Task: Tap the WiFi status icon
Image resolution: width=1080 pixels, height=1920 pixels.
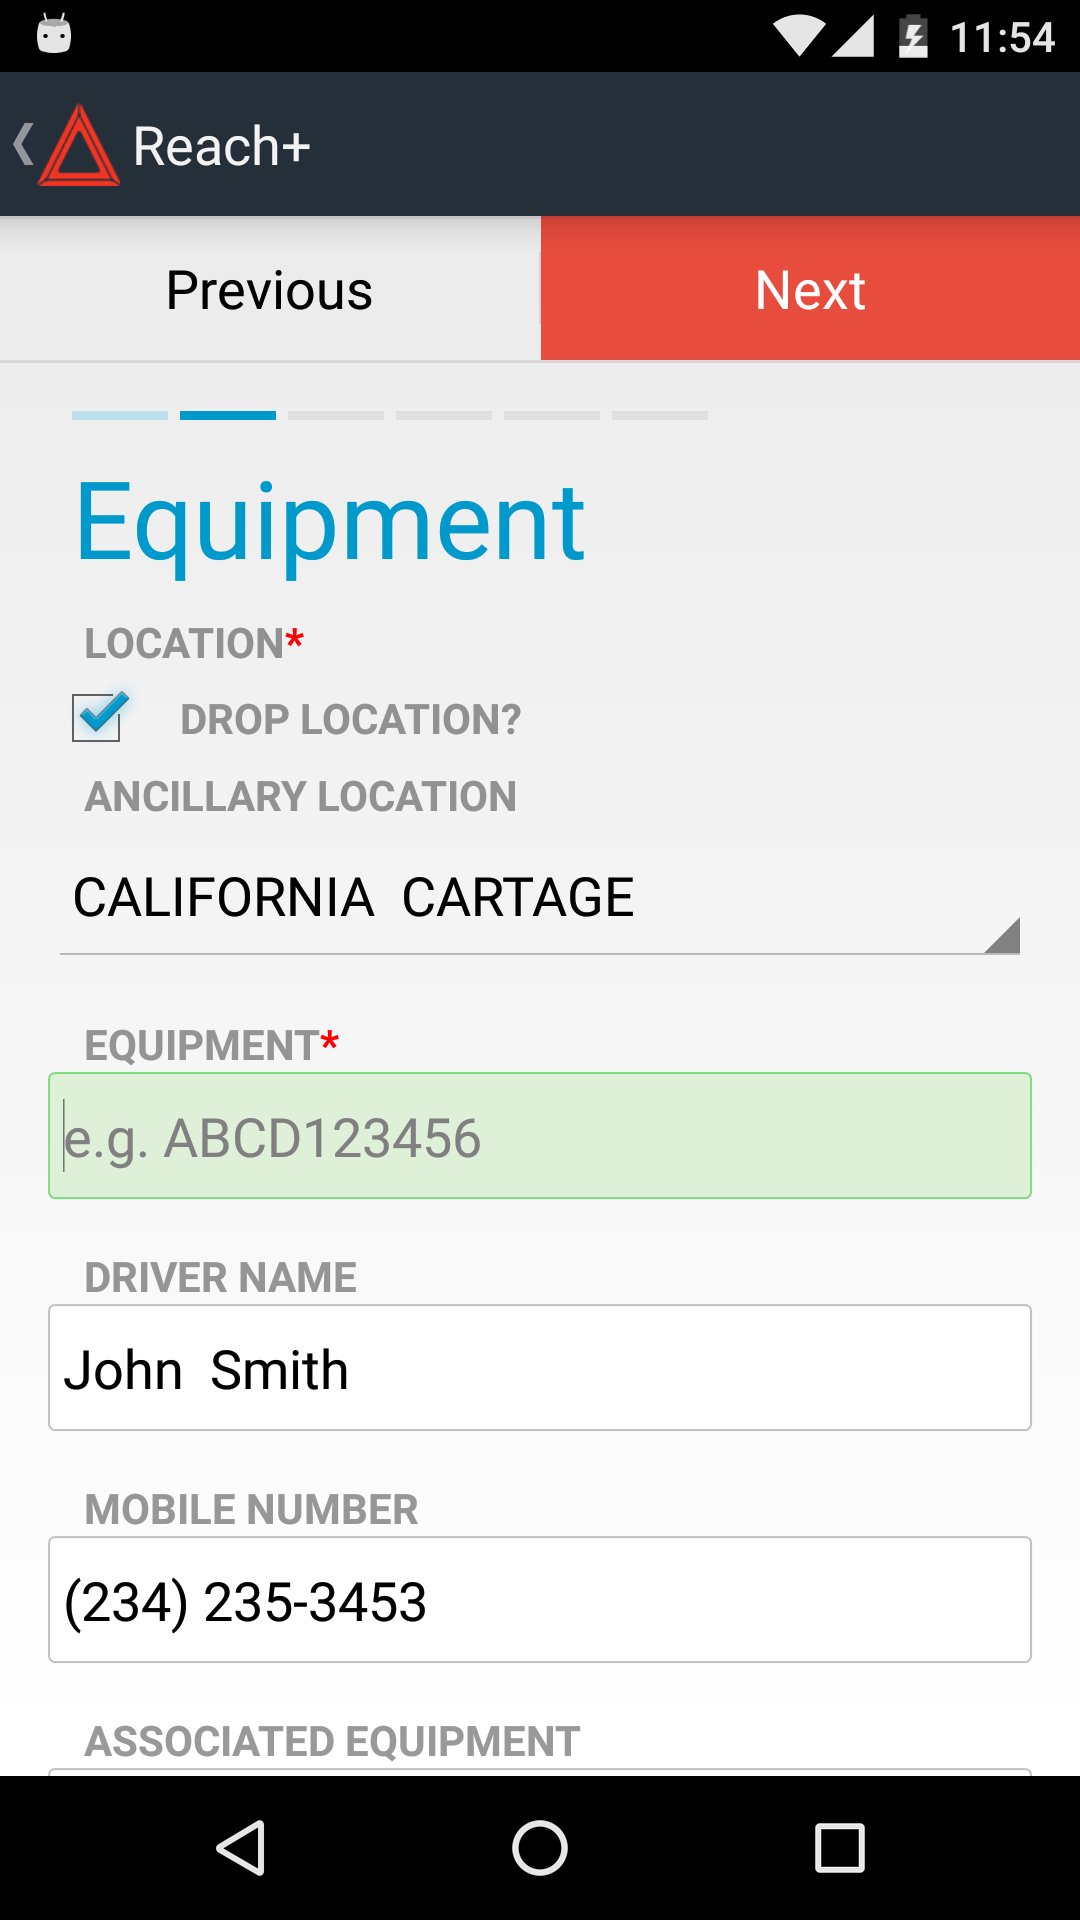Action: pyautogui.click(x=798, y=37)
